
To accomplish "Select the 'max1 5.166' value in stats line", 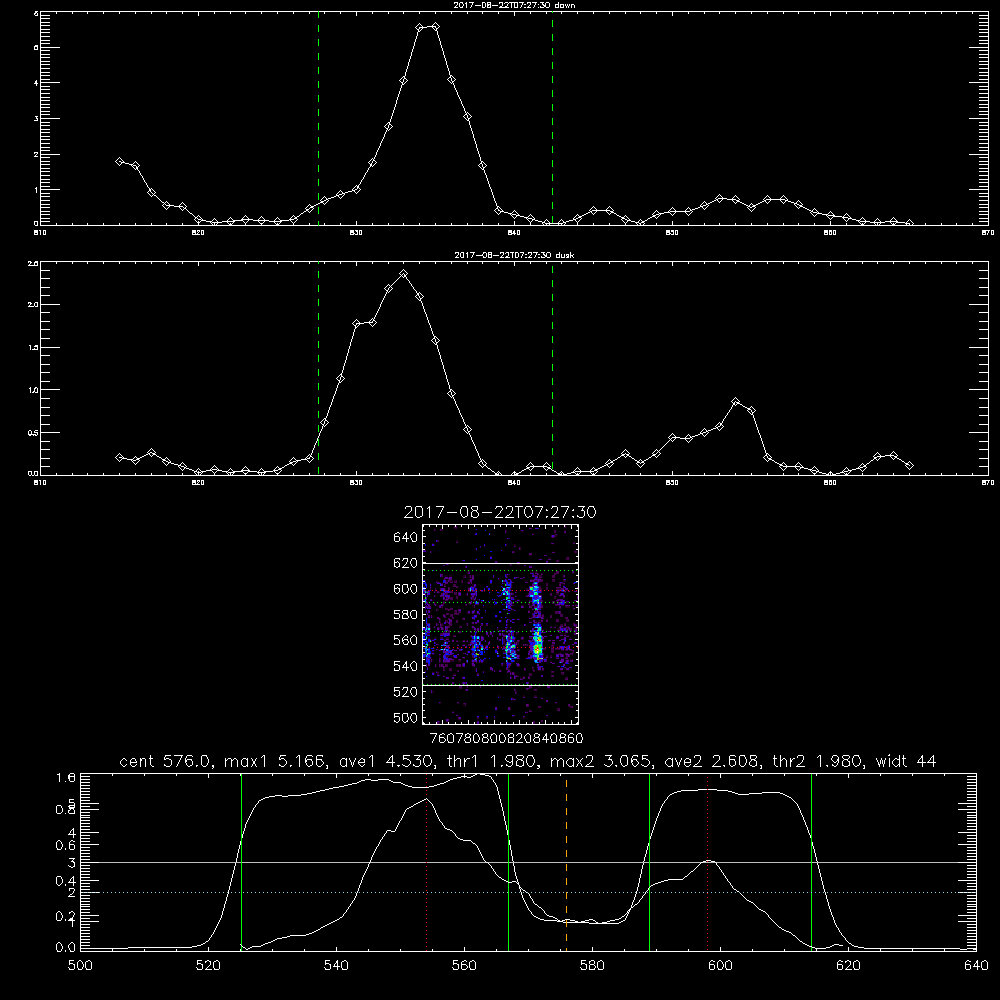I will (x=276, y=761).
